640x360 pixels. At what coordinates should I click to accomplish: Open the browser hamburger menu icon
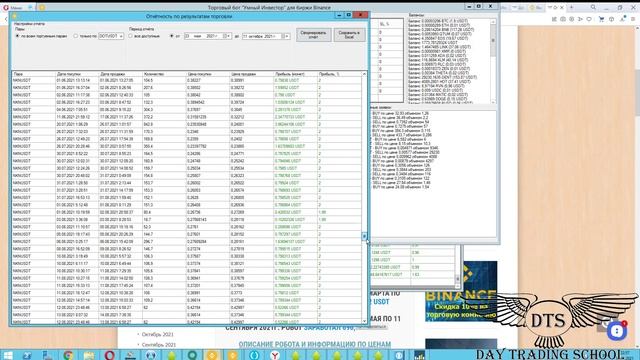(x=633, y=19)
